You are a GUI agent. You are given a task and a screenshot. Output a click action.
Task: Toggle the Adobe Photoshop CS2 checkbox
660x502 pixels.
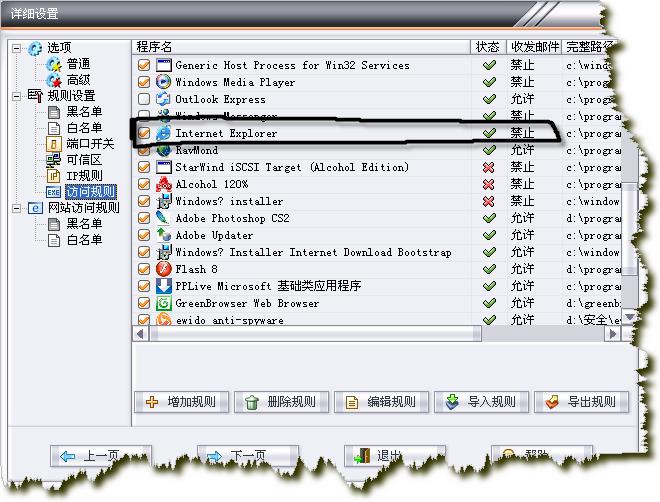(144, 218)
